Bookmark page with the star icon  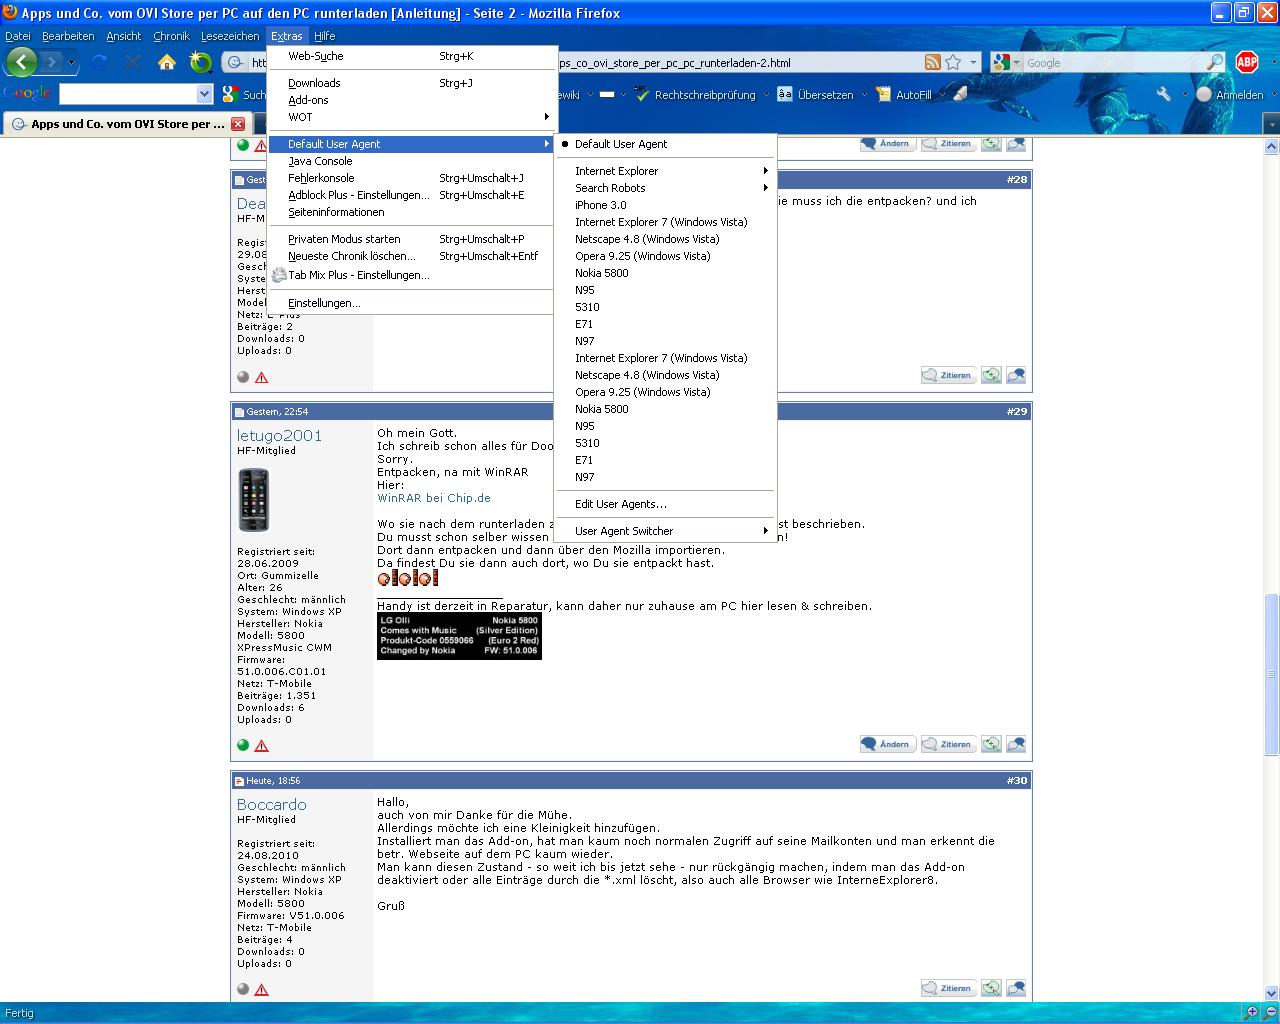tap(953, 62)
